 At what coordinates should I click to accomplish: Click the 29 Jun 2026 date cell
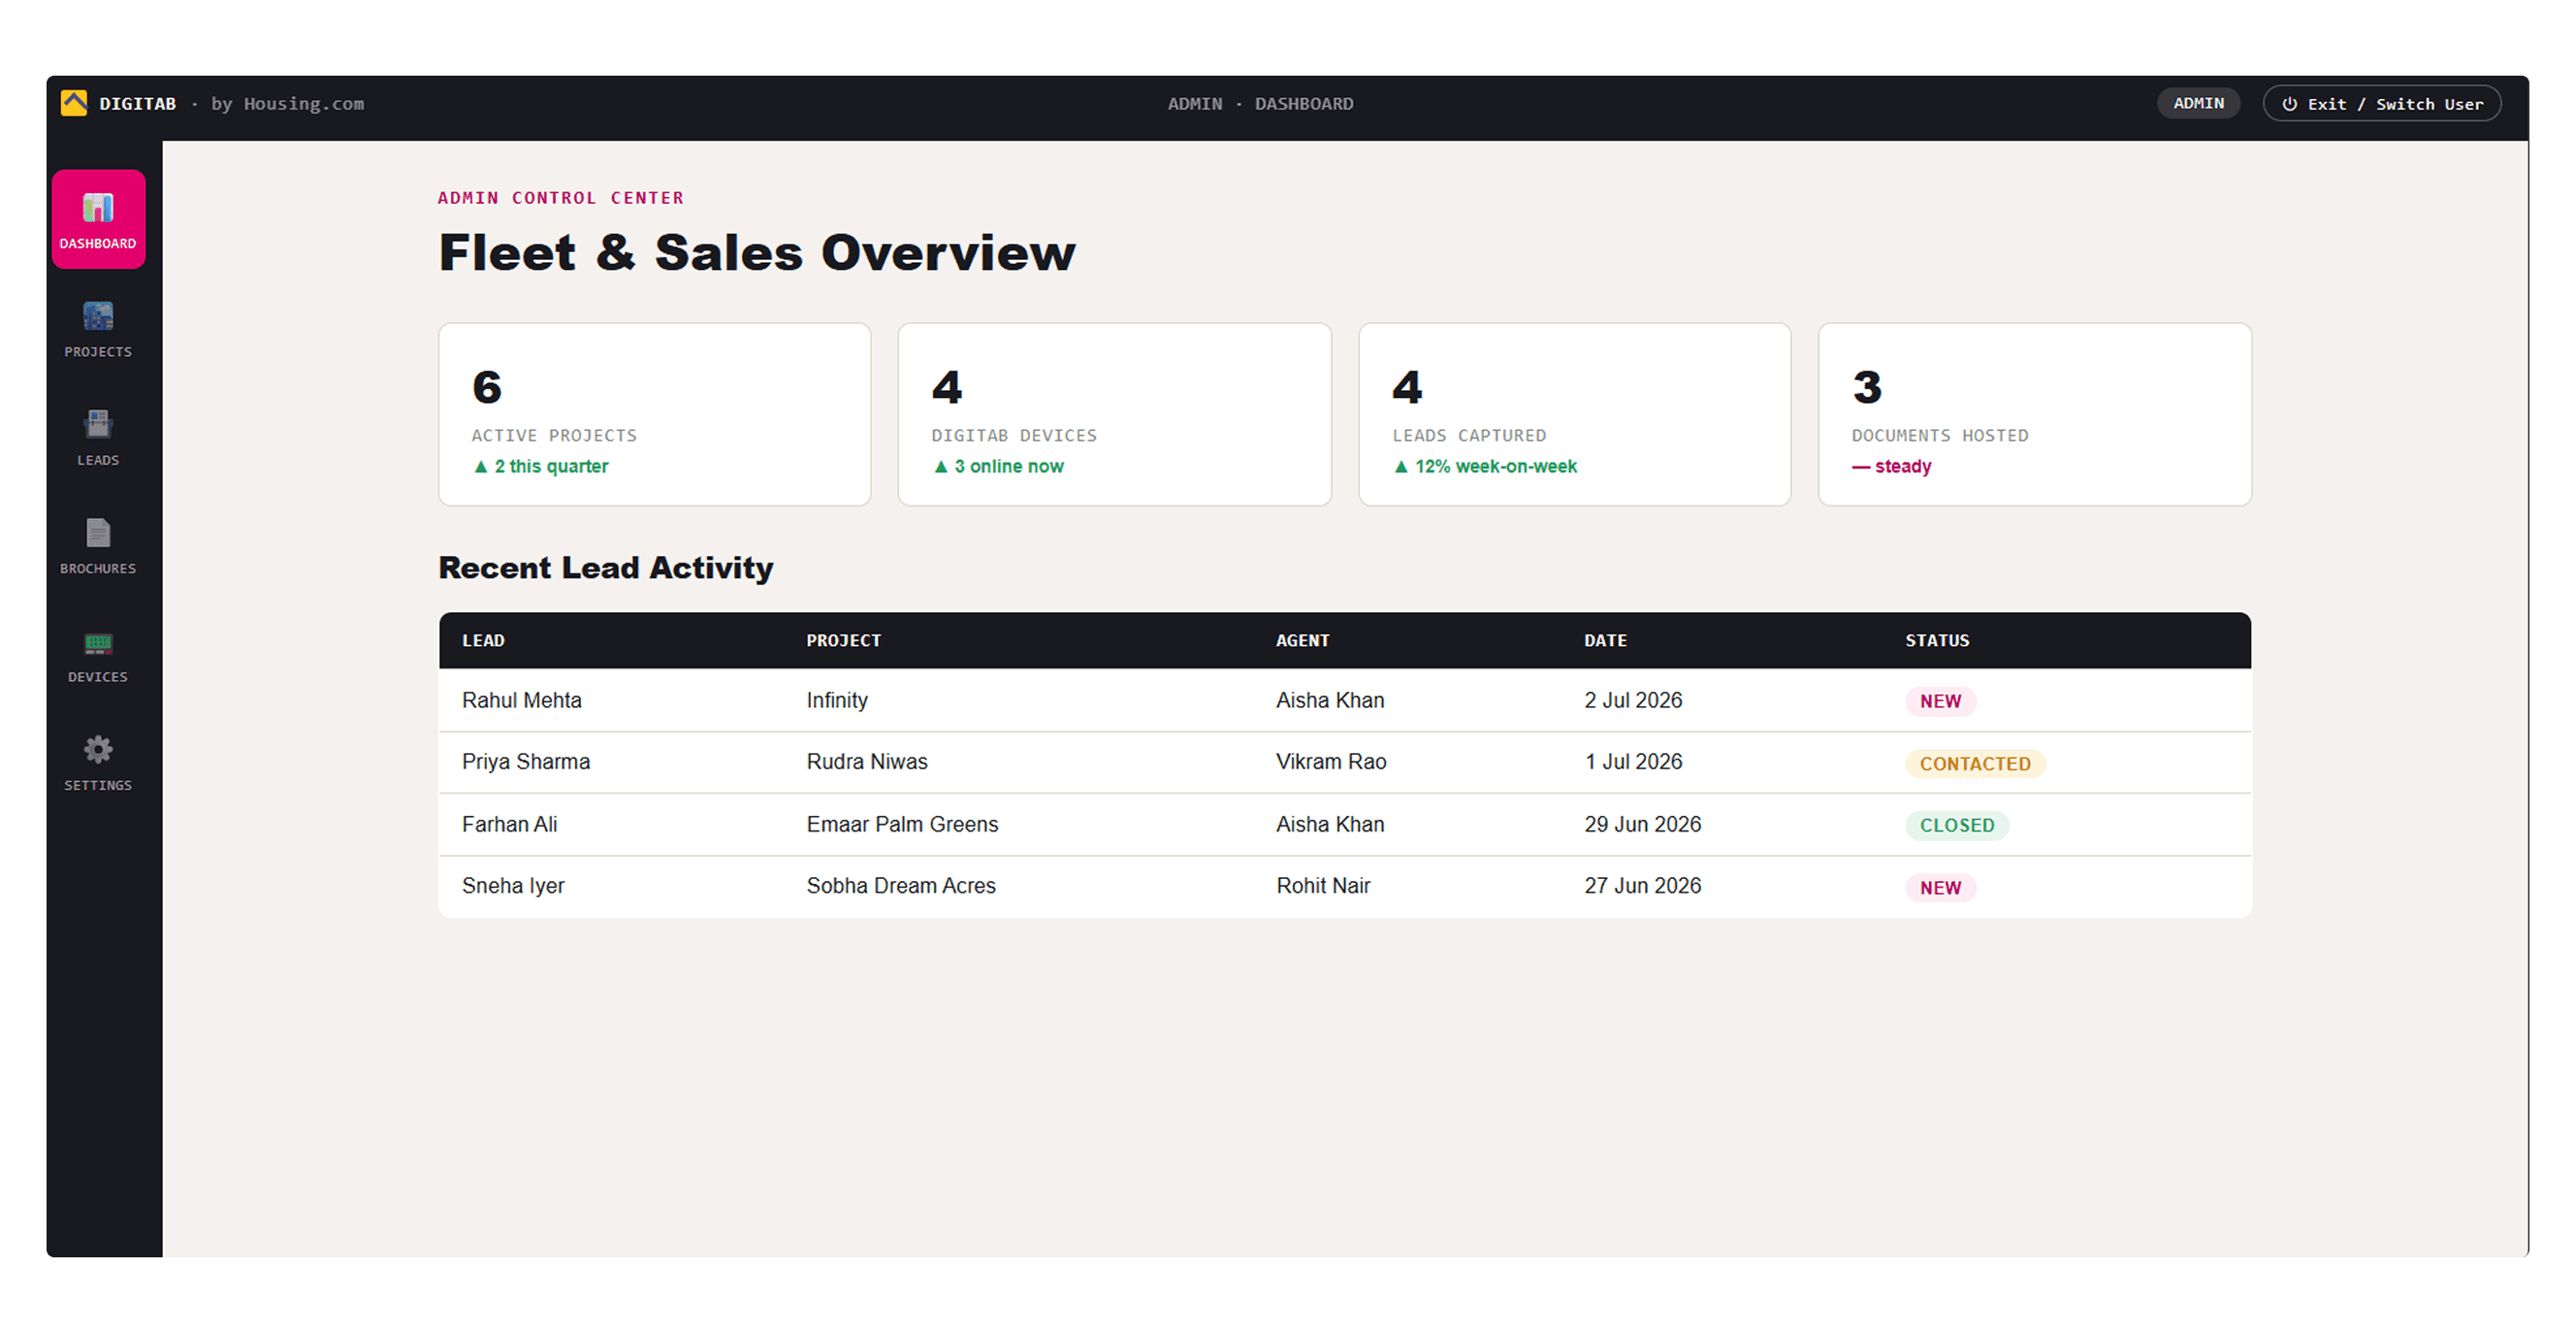[1642, 824]
